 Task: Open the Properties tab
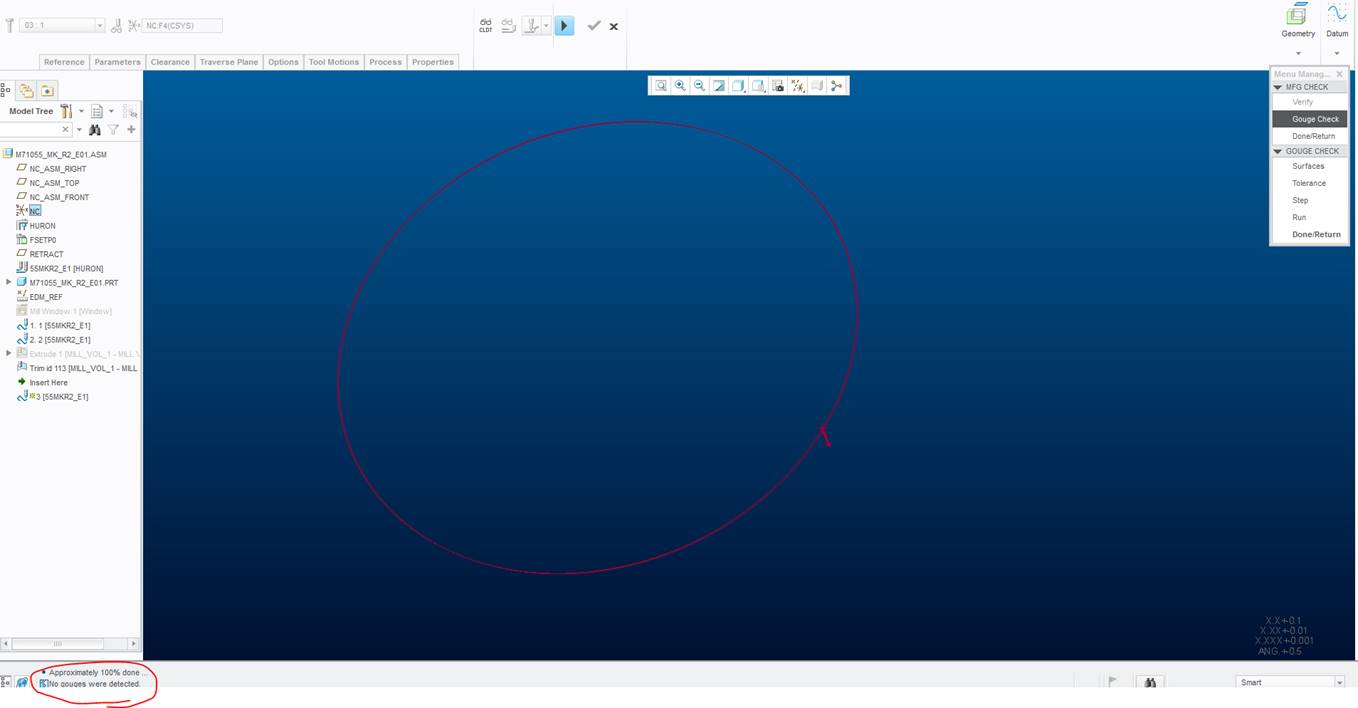[x=433, y=62]
